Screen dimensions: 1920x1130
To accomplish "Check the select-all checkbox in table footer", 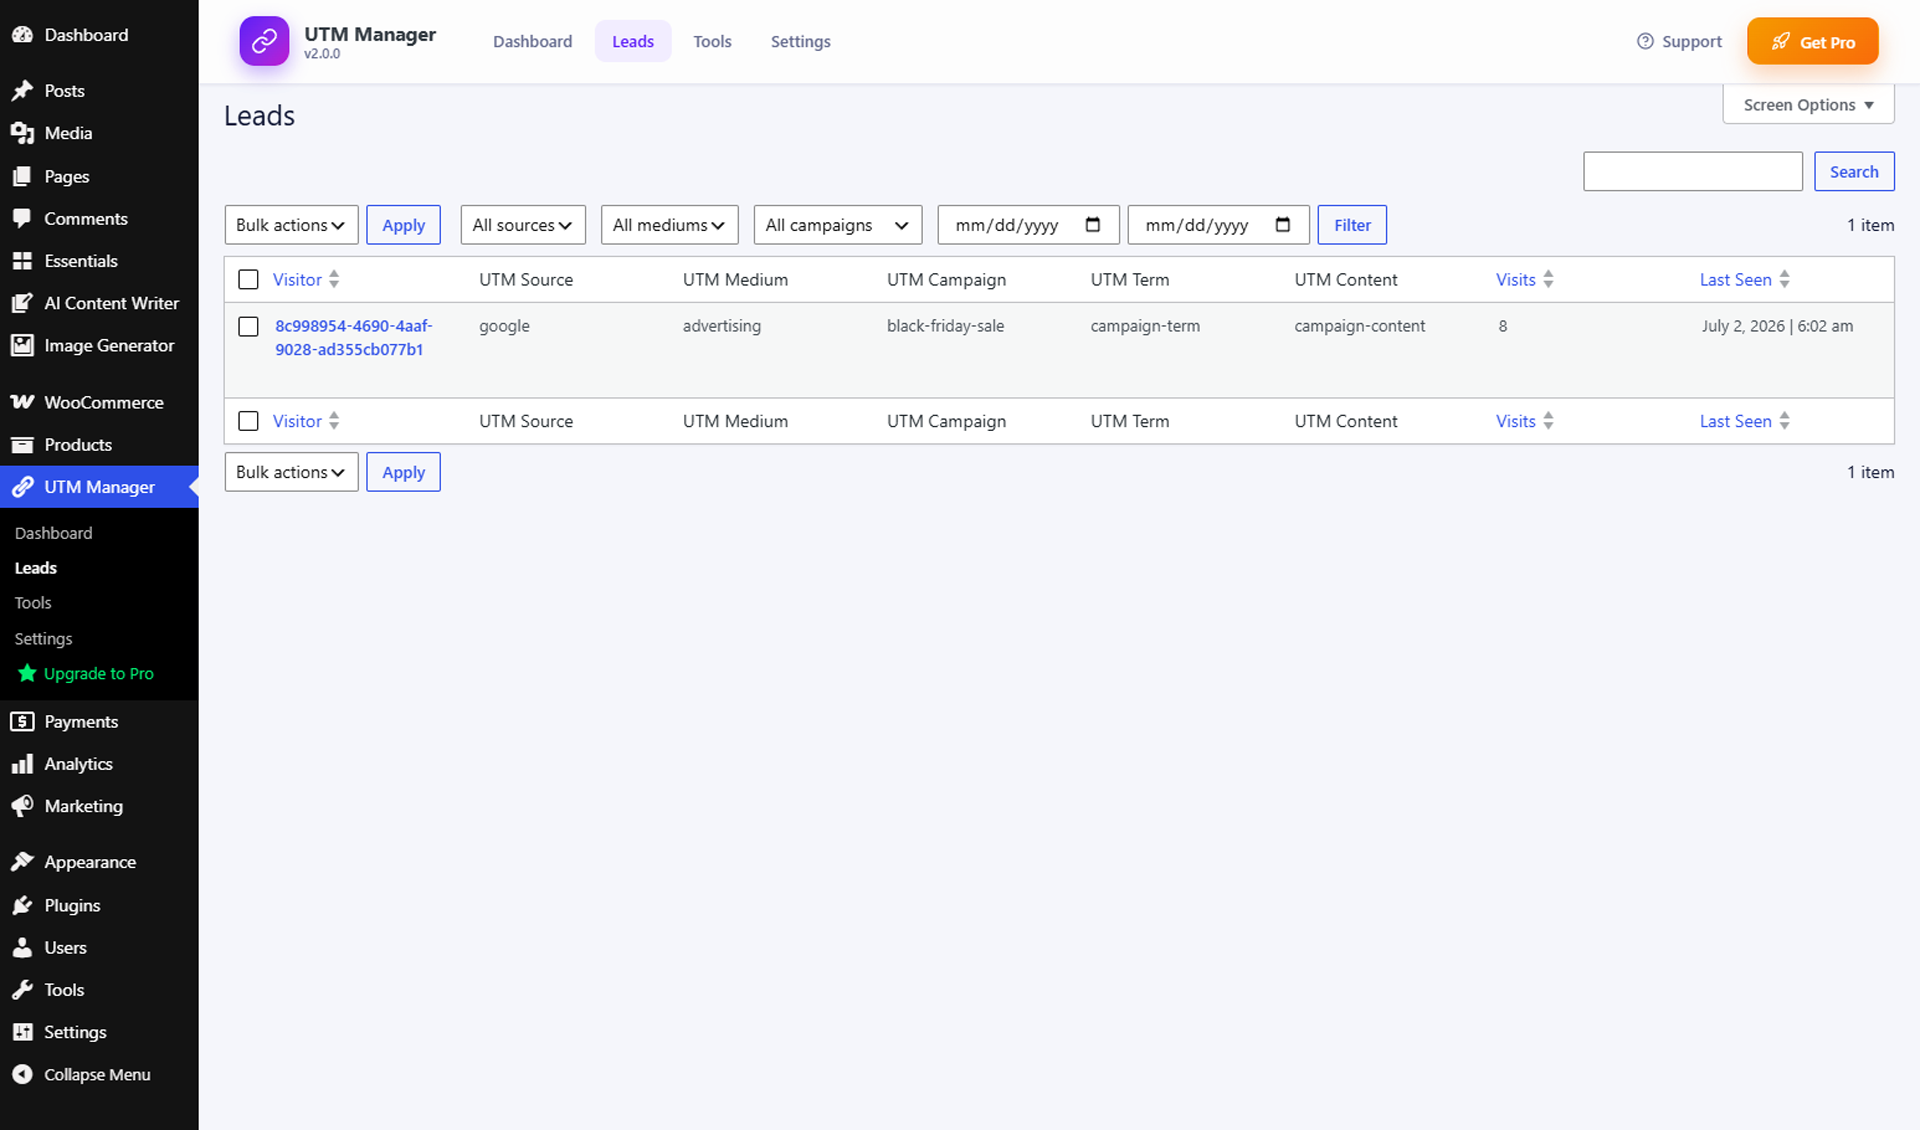I will [248, 422].
